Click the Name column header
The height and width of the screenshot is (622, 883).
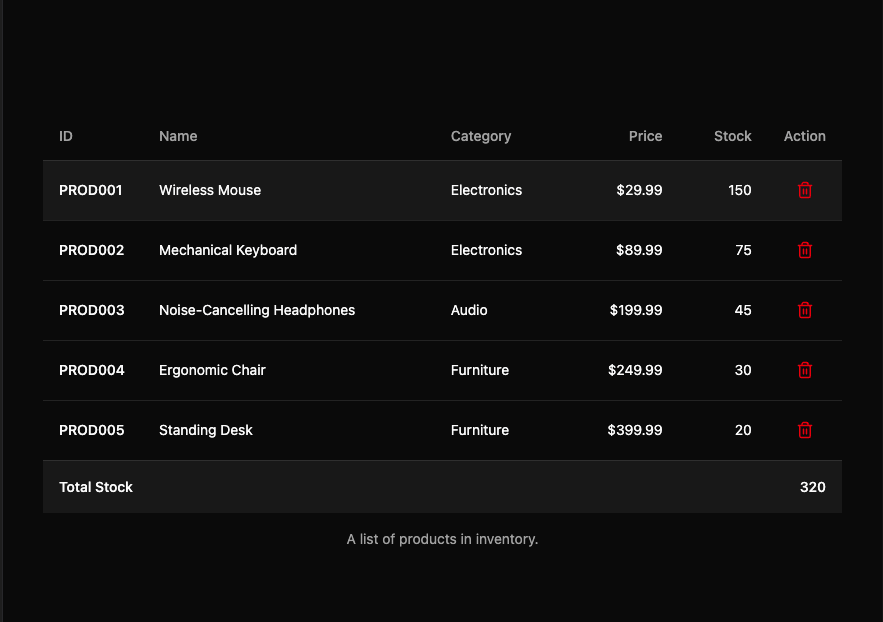click(x=178, y=136)
